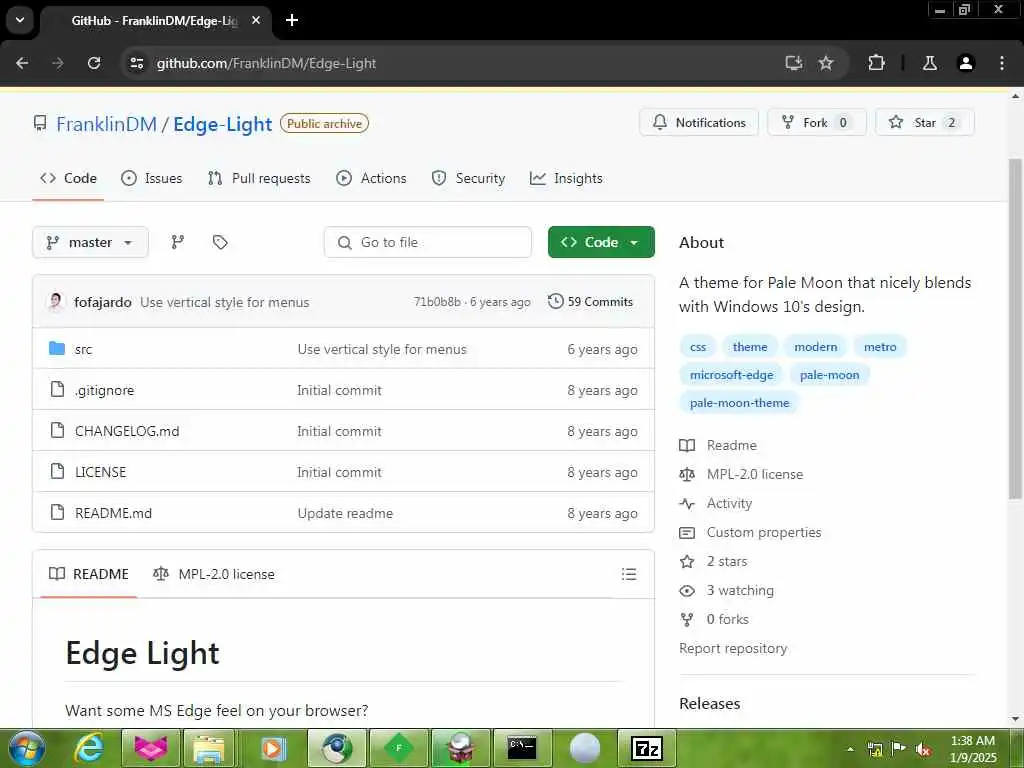1024x768 pixels.
Task: View tags via the tag icon
Action: (220, 242)
